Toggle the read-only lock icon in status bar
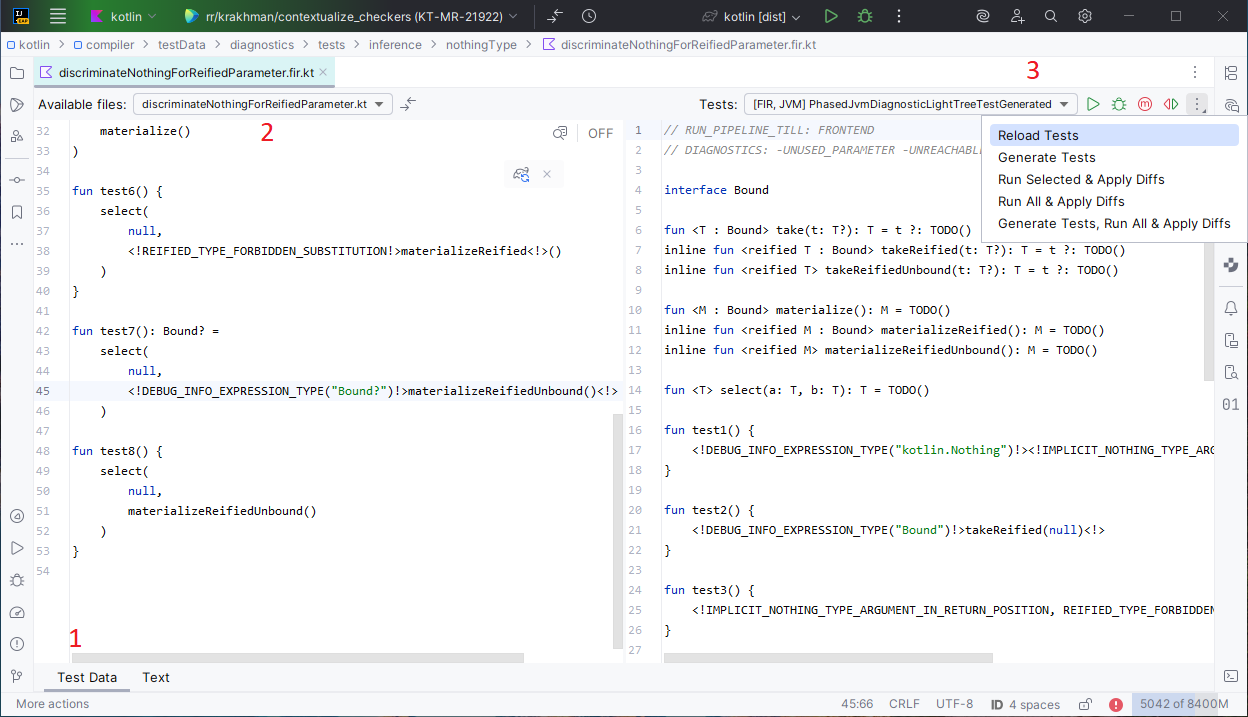The height and width of the screenshot is (717, 1248). point(1085,704)
